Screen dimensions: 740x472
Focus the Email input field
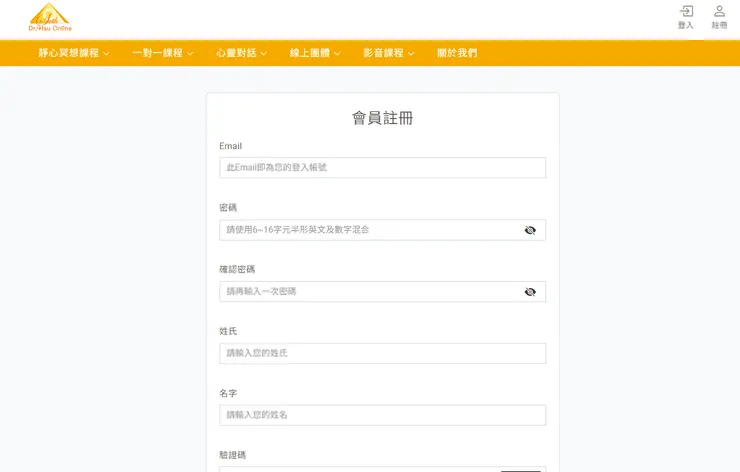(383, 168)
